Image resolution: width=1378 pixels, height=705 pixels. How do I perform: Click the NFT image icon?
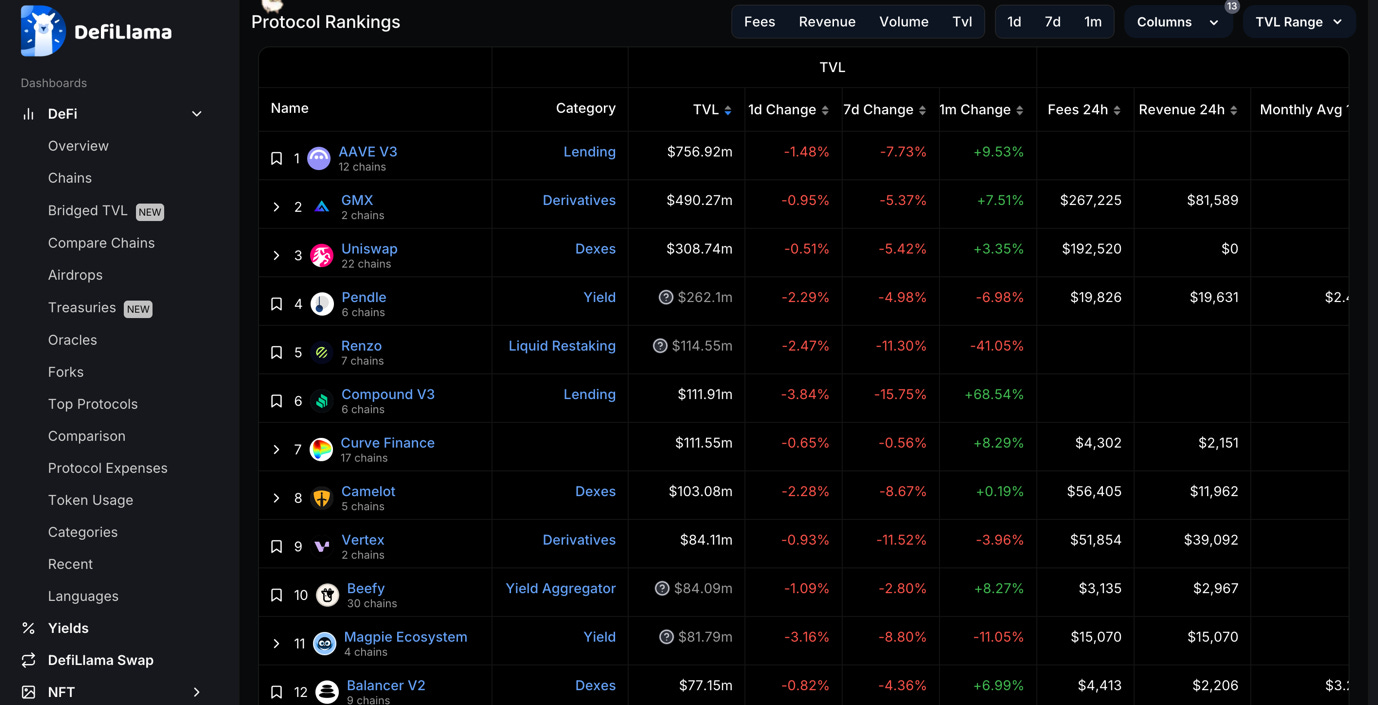pyautogui.click(x=28, y=692)
